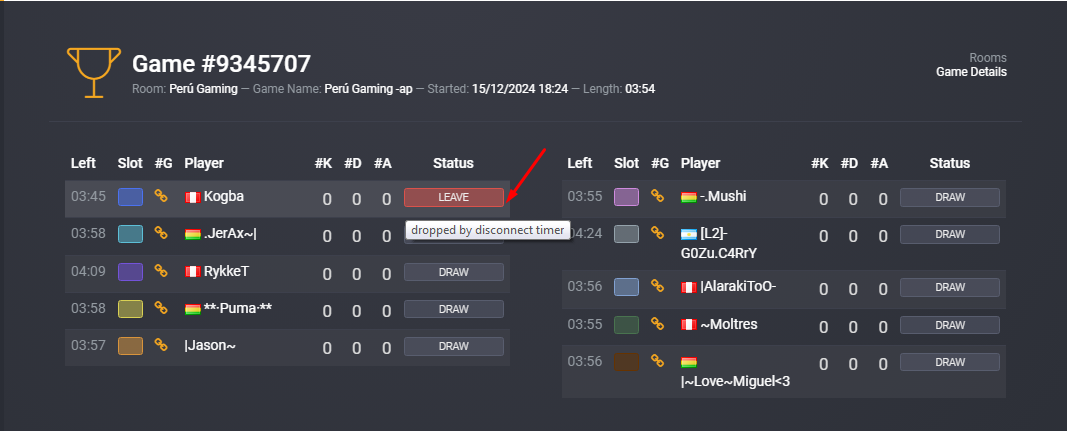The width and height of the screenshot is (1067, 431).
Task: Click the DRAW status for RykkeT
Action: 454,272
